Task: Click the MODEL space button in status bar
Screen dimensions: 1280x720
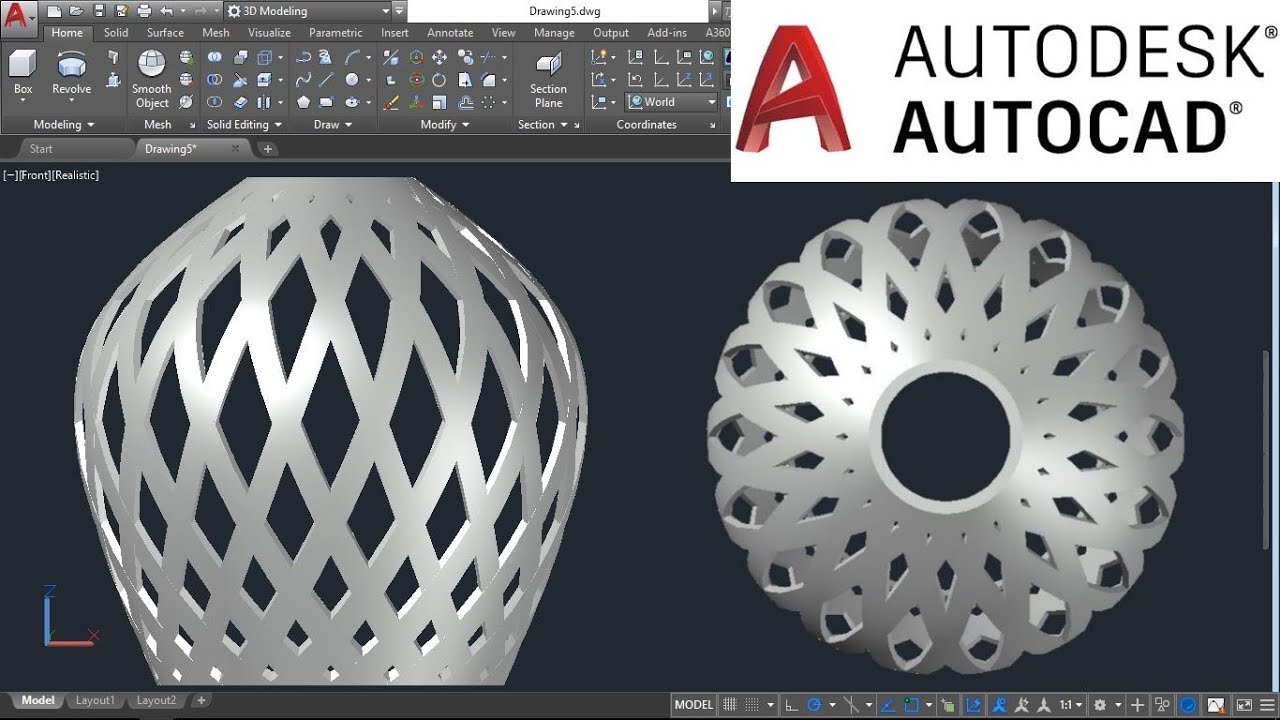Action: point(694,705)
